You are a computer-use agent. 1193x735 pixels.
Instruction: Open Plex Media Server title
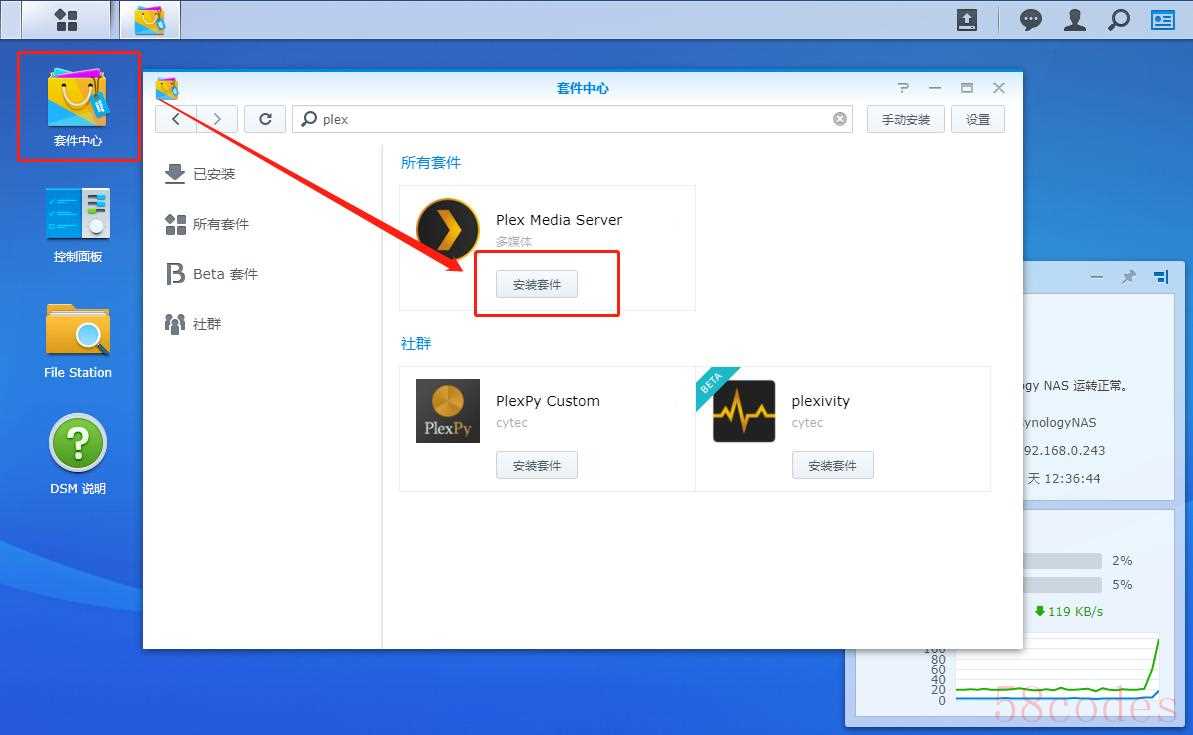[559, 220]
